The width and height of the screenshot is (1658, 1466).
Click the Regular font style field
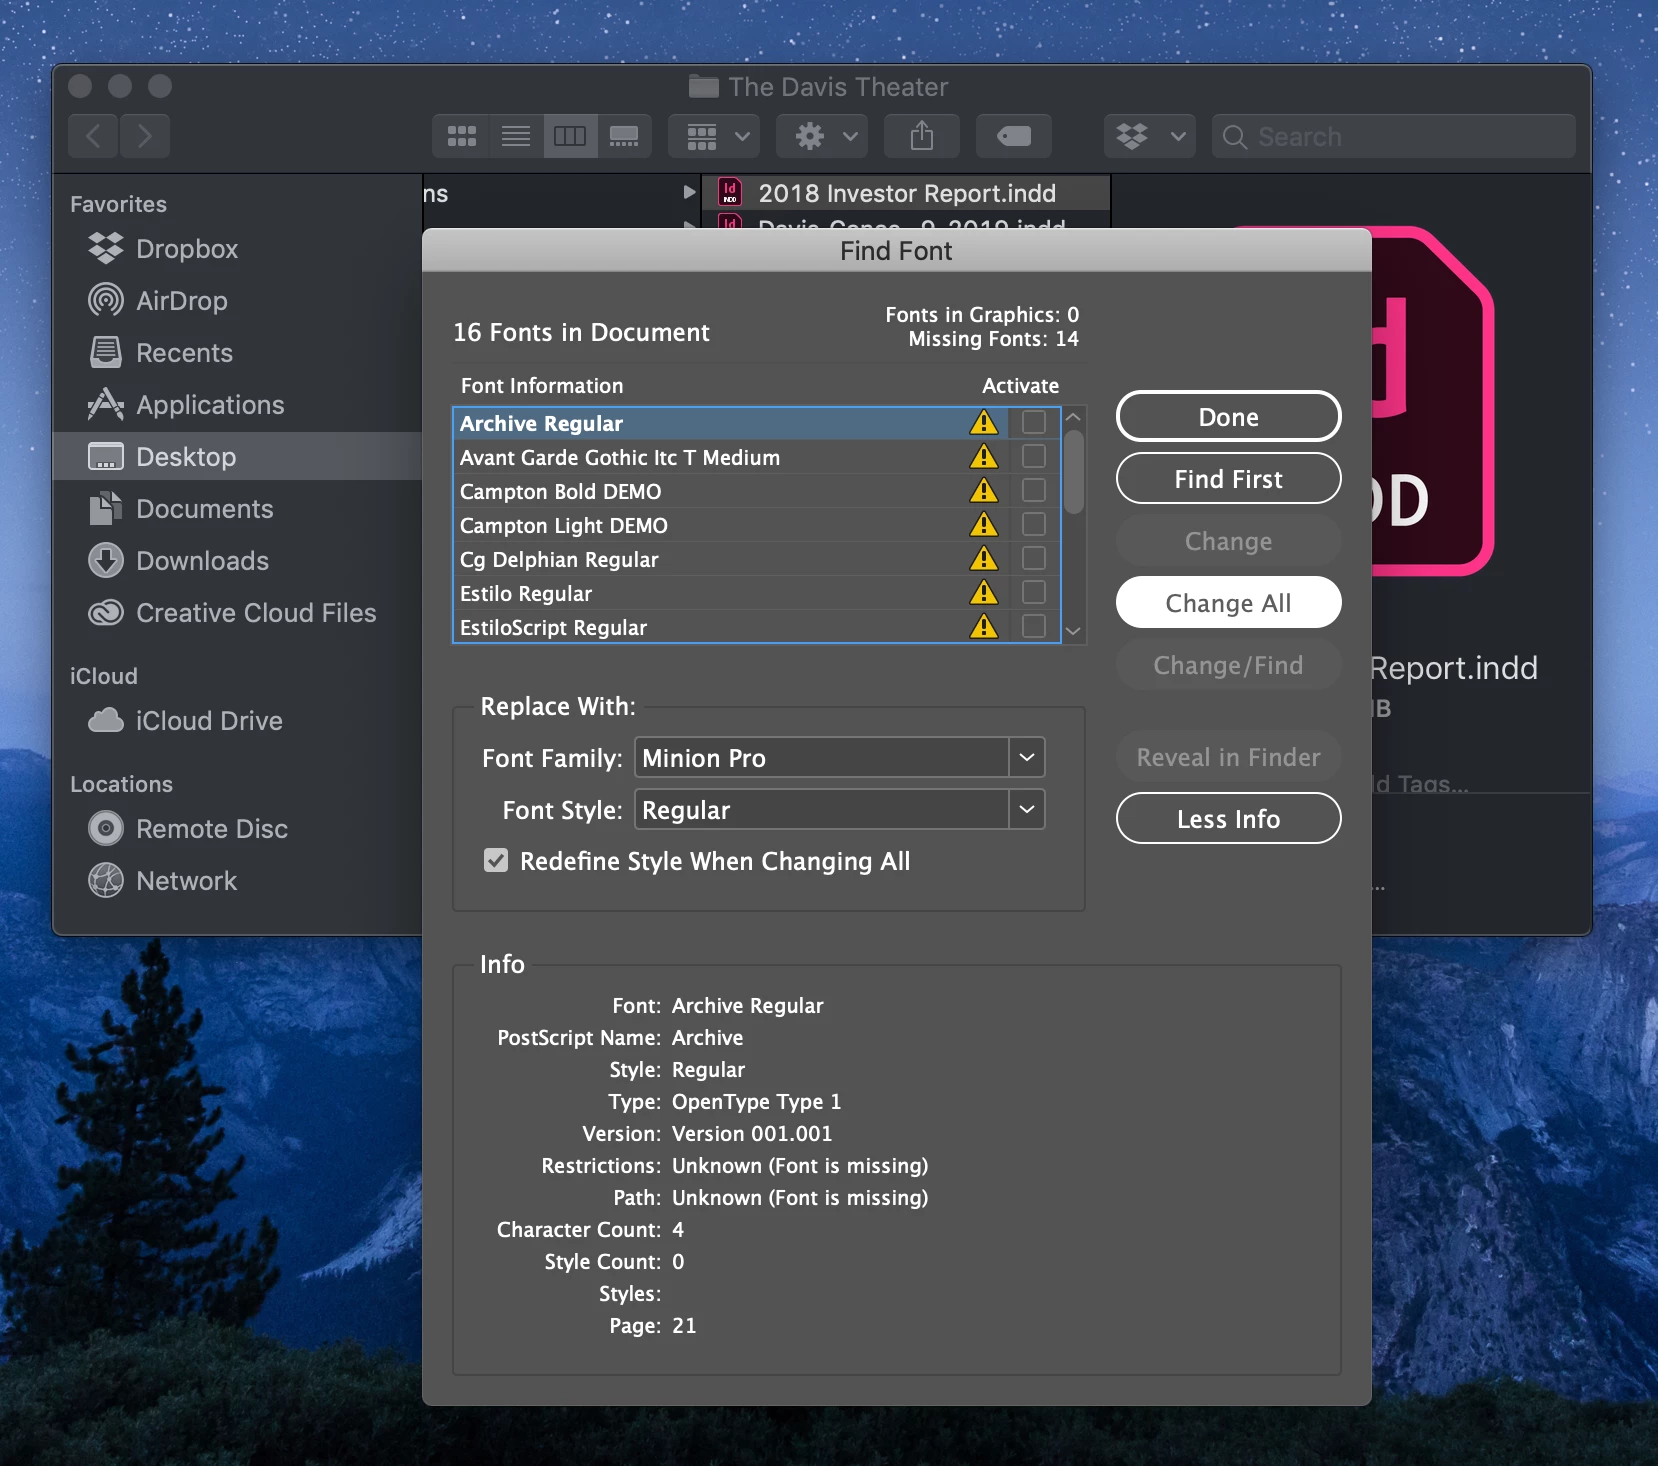(822, 809)
